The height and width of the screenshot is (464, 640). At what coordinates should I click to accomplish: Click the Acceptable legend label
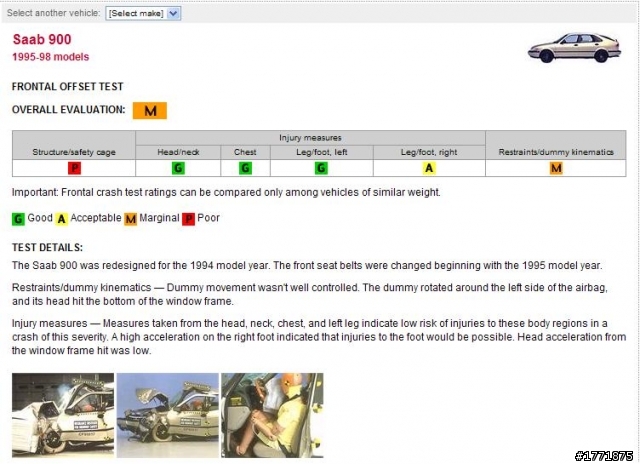(96, 218)
